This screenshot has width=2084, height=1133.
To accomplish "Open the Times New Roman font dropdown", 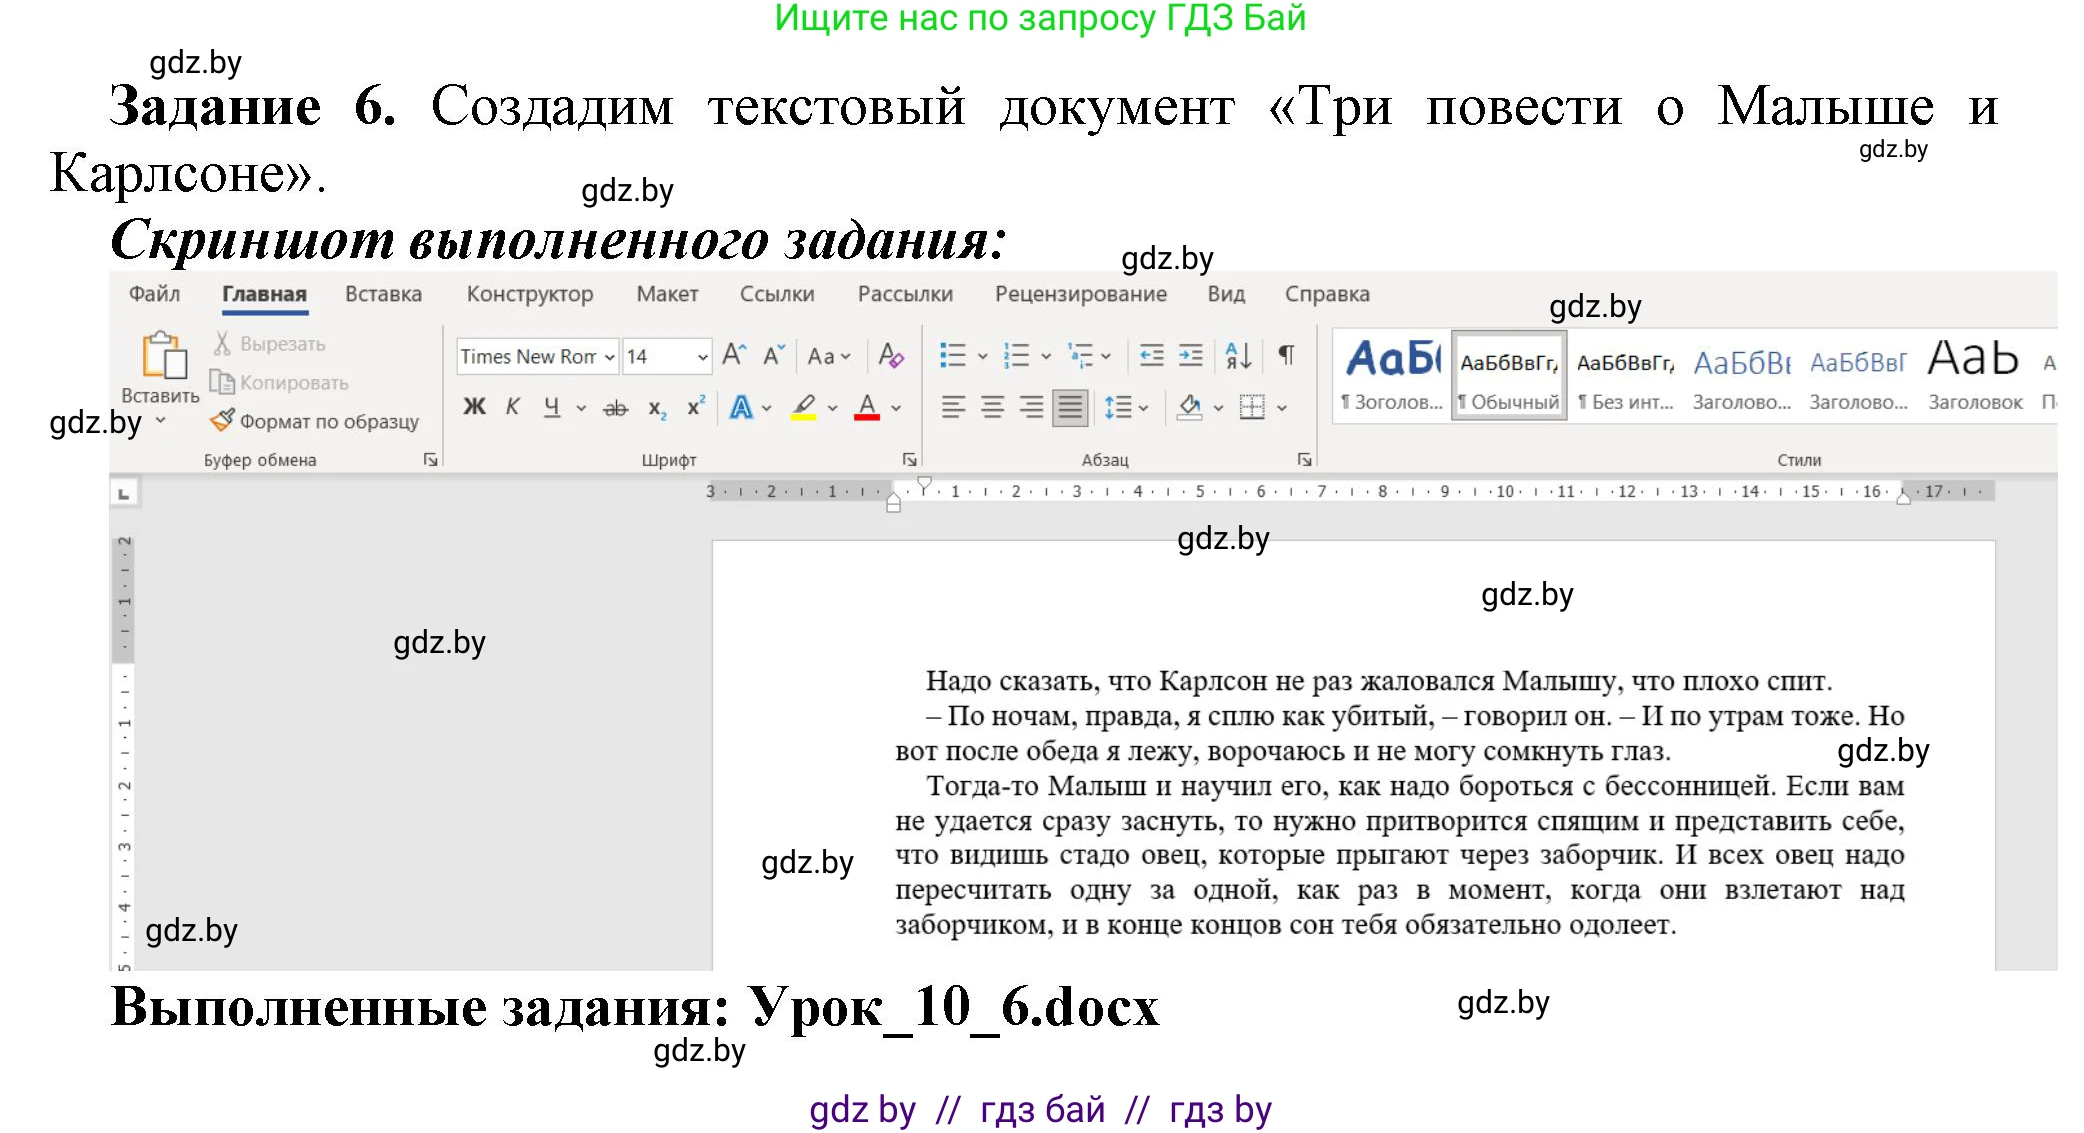I will (609, 356).
